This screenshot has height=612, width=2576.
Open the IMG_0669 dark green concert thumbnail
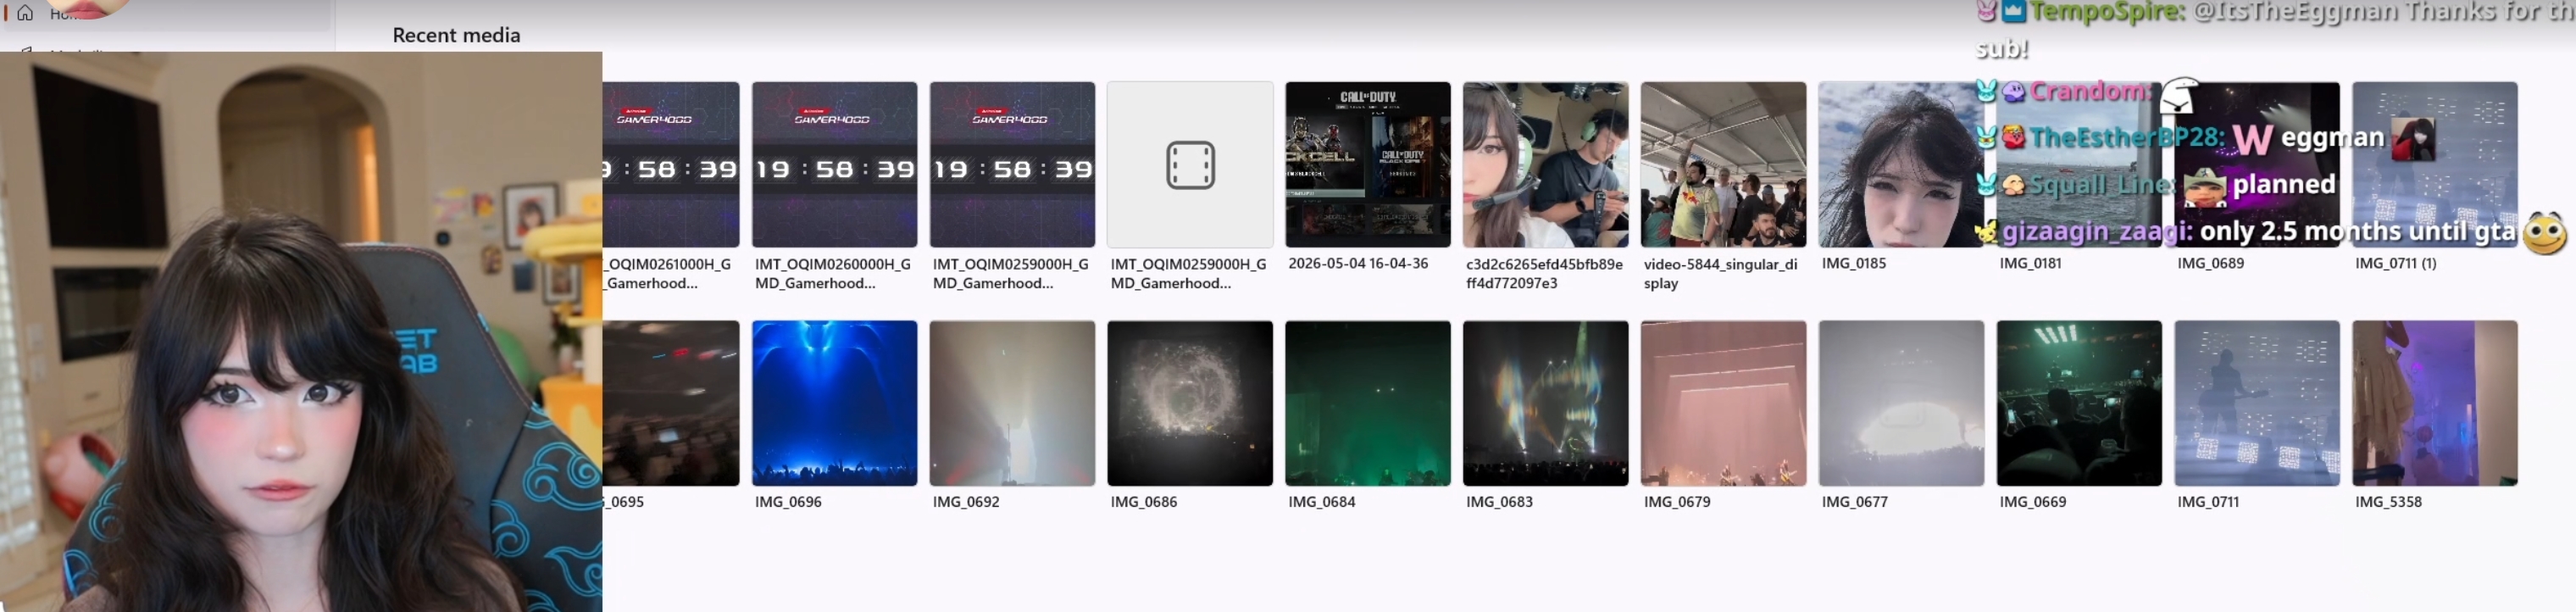tap(2079, 403)
